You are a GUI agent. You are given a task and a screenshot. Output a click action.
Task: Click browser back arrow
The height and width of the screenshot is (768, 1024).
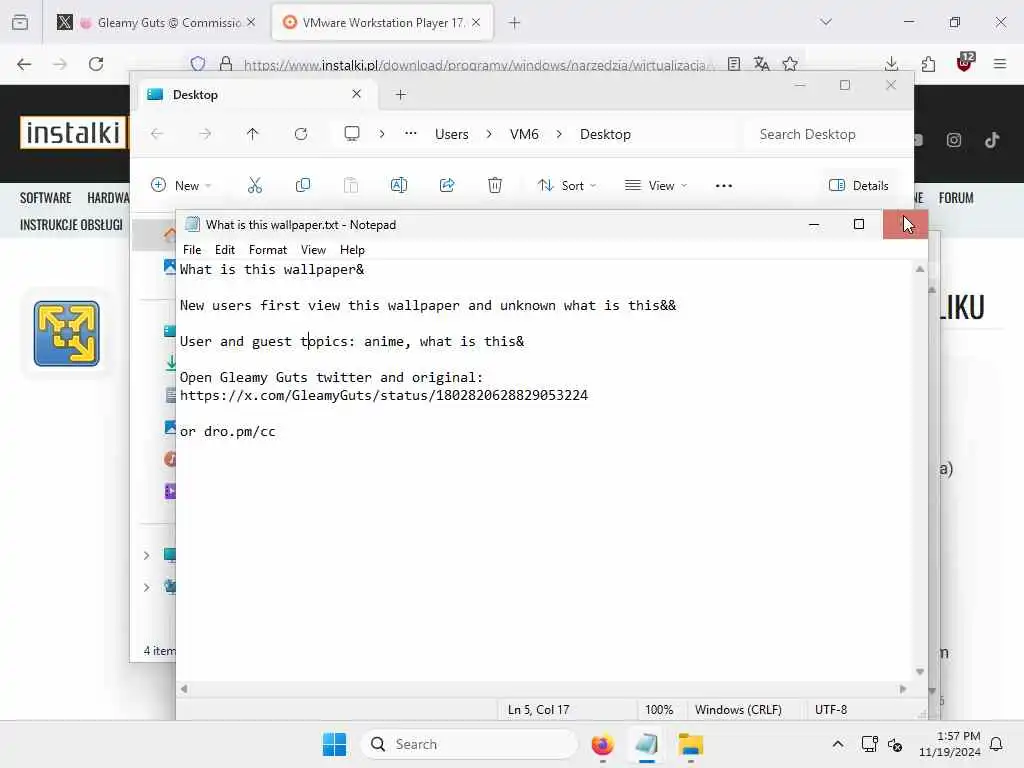point(24,63)
